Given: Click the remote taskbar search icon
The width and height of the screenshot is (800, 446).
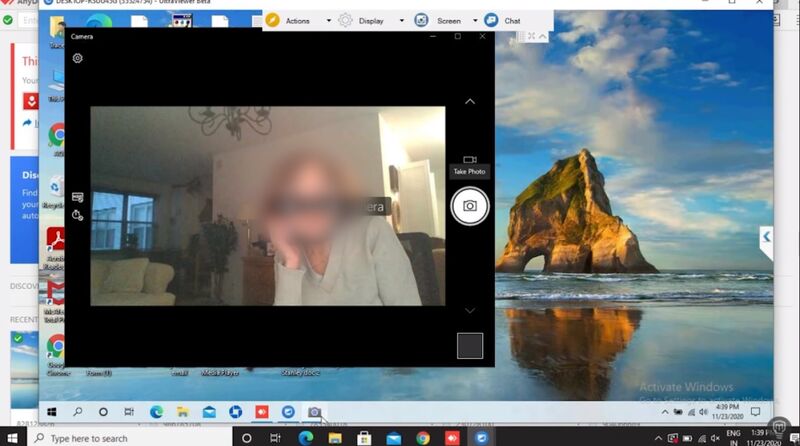Looking at the screenshot, I should 77,411.
